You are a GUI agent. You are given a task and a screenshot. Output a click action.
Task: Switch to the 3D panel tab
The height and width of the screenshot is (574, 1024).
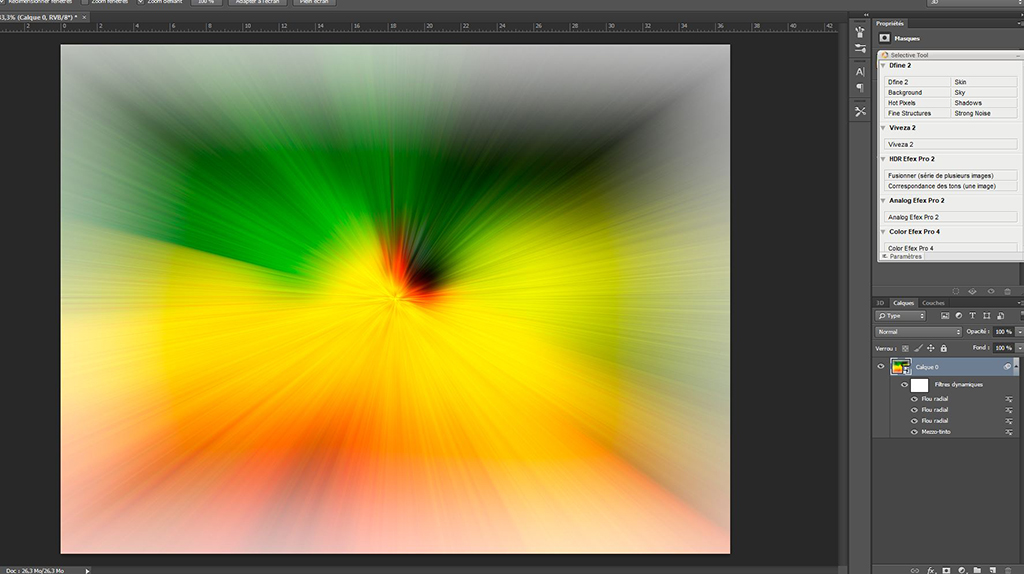(x=880, y=303)
